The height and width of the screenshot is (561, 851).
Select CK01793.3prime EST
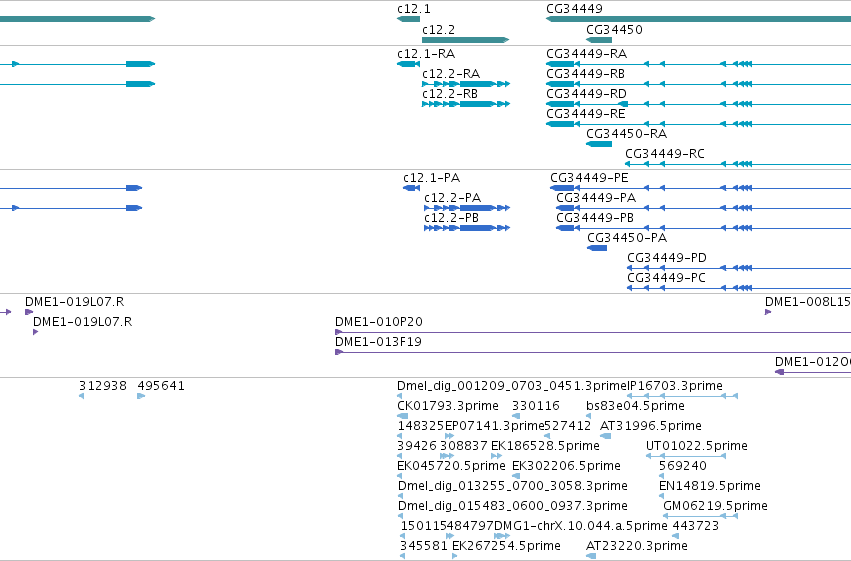click(x=448, y=406)
